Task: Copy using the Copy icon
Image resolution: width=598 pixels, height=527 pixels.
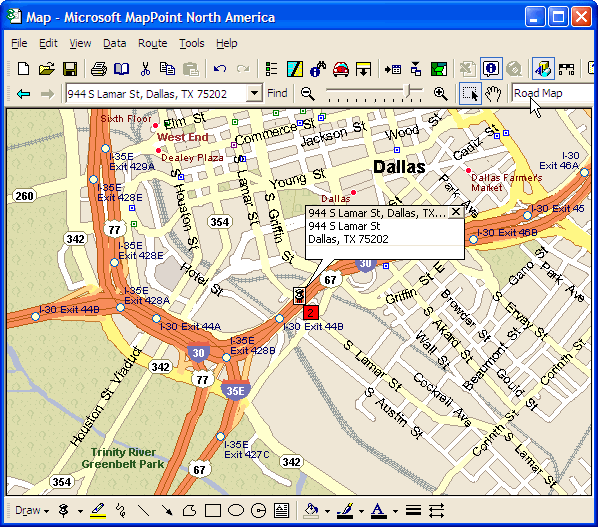Action: click(x=167, y=69)
